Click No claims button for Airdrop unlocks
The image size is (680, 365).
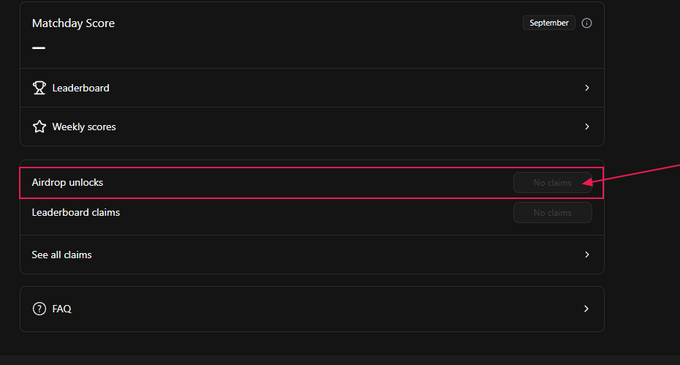pyautogui.click(x=552, y=183)
